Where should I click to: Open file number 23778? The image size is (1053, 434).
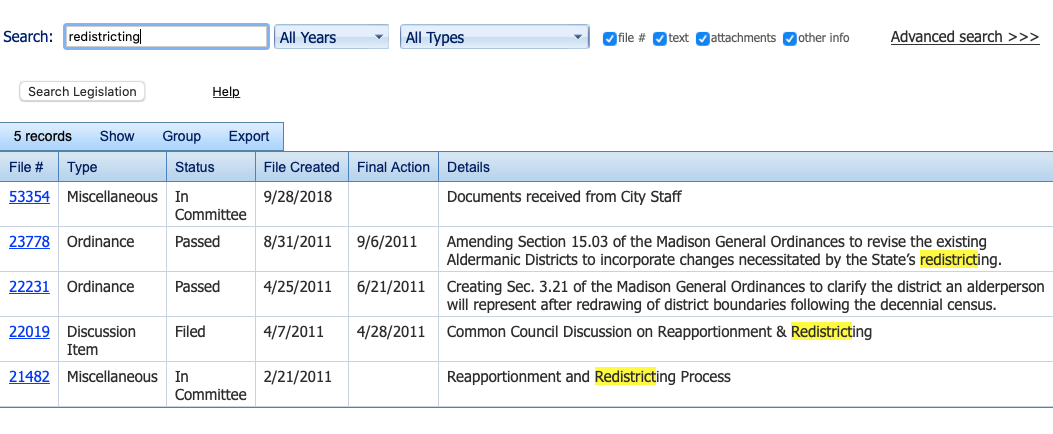[x=30, y=242]
